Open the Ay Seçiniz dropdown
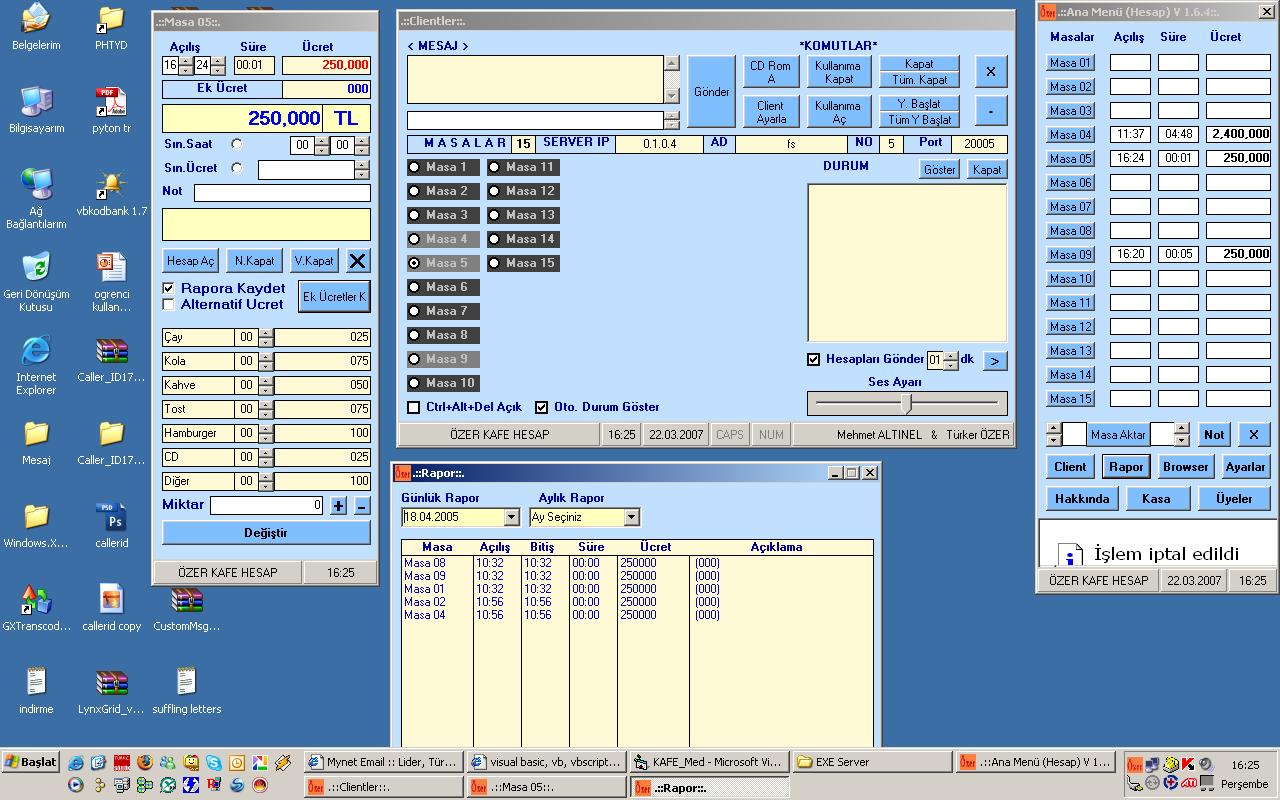The image size is (1280, 800). coord(631,517)
